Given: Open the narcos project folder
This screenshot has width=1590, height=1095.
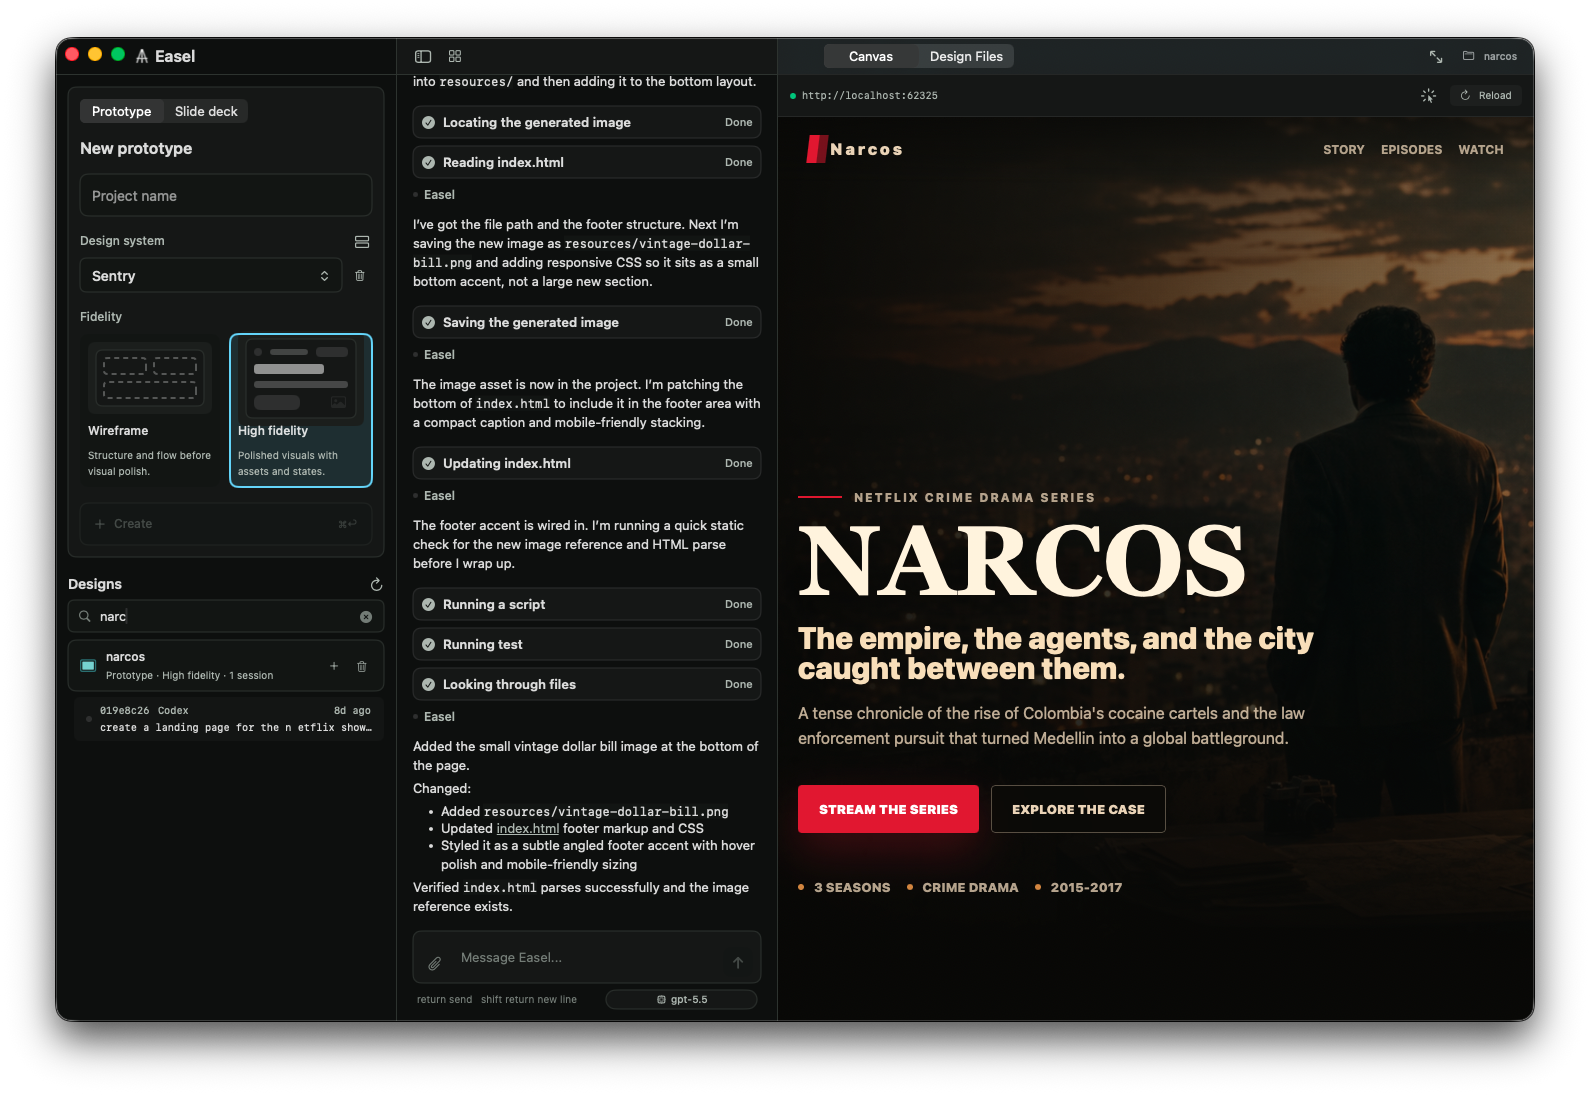Looking at the screenshot, I should [x=1490, y=57].
